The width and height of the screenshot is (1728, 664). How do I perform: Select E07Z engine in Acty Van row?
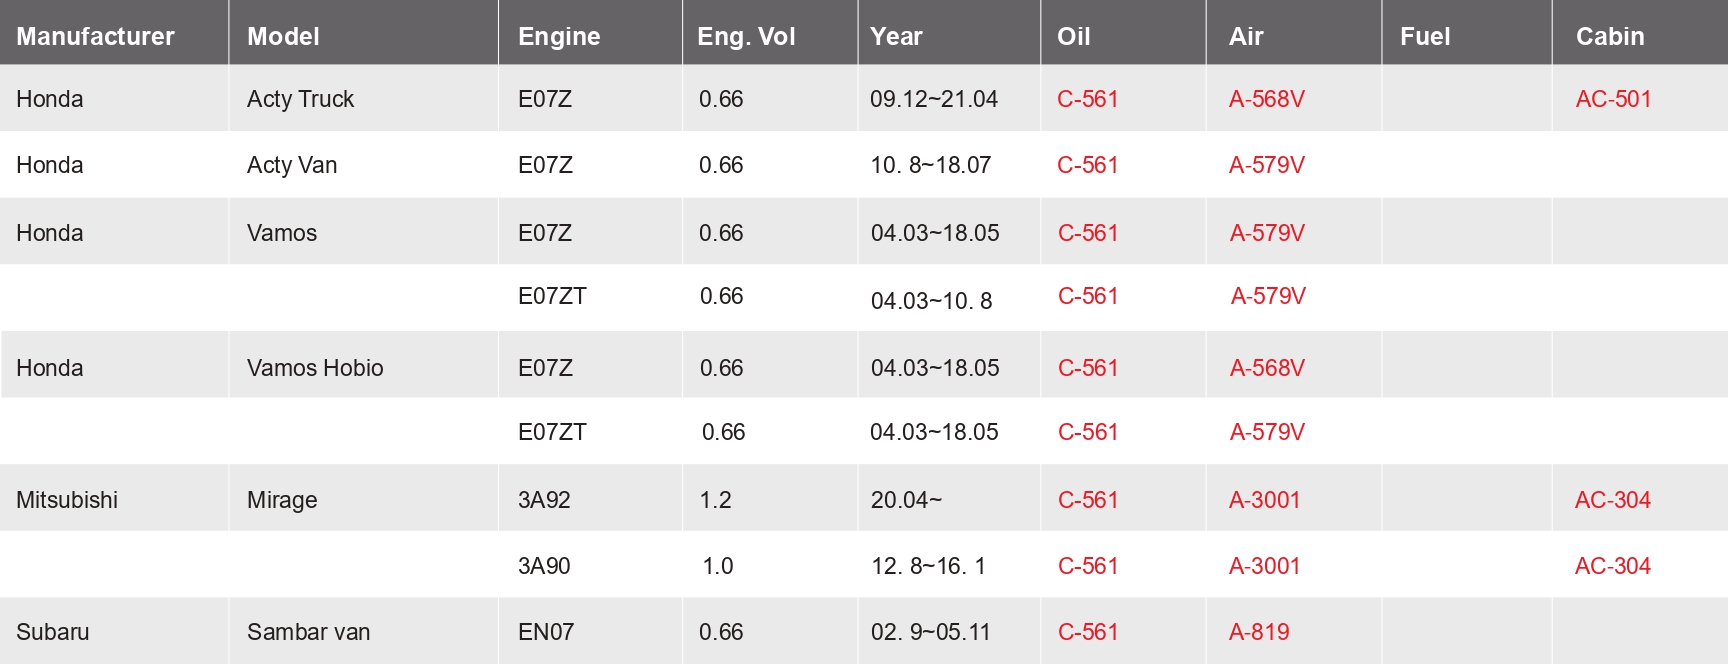click(545, 165)
